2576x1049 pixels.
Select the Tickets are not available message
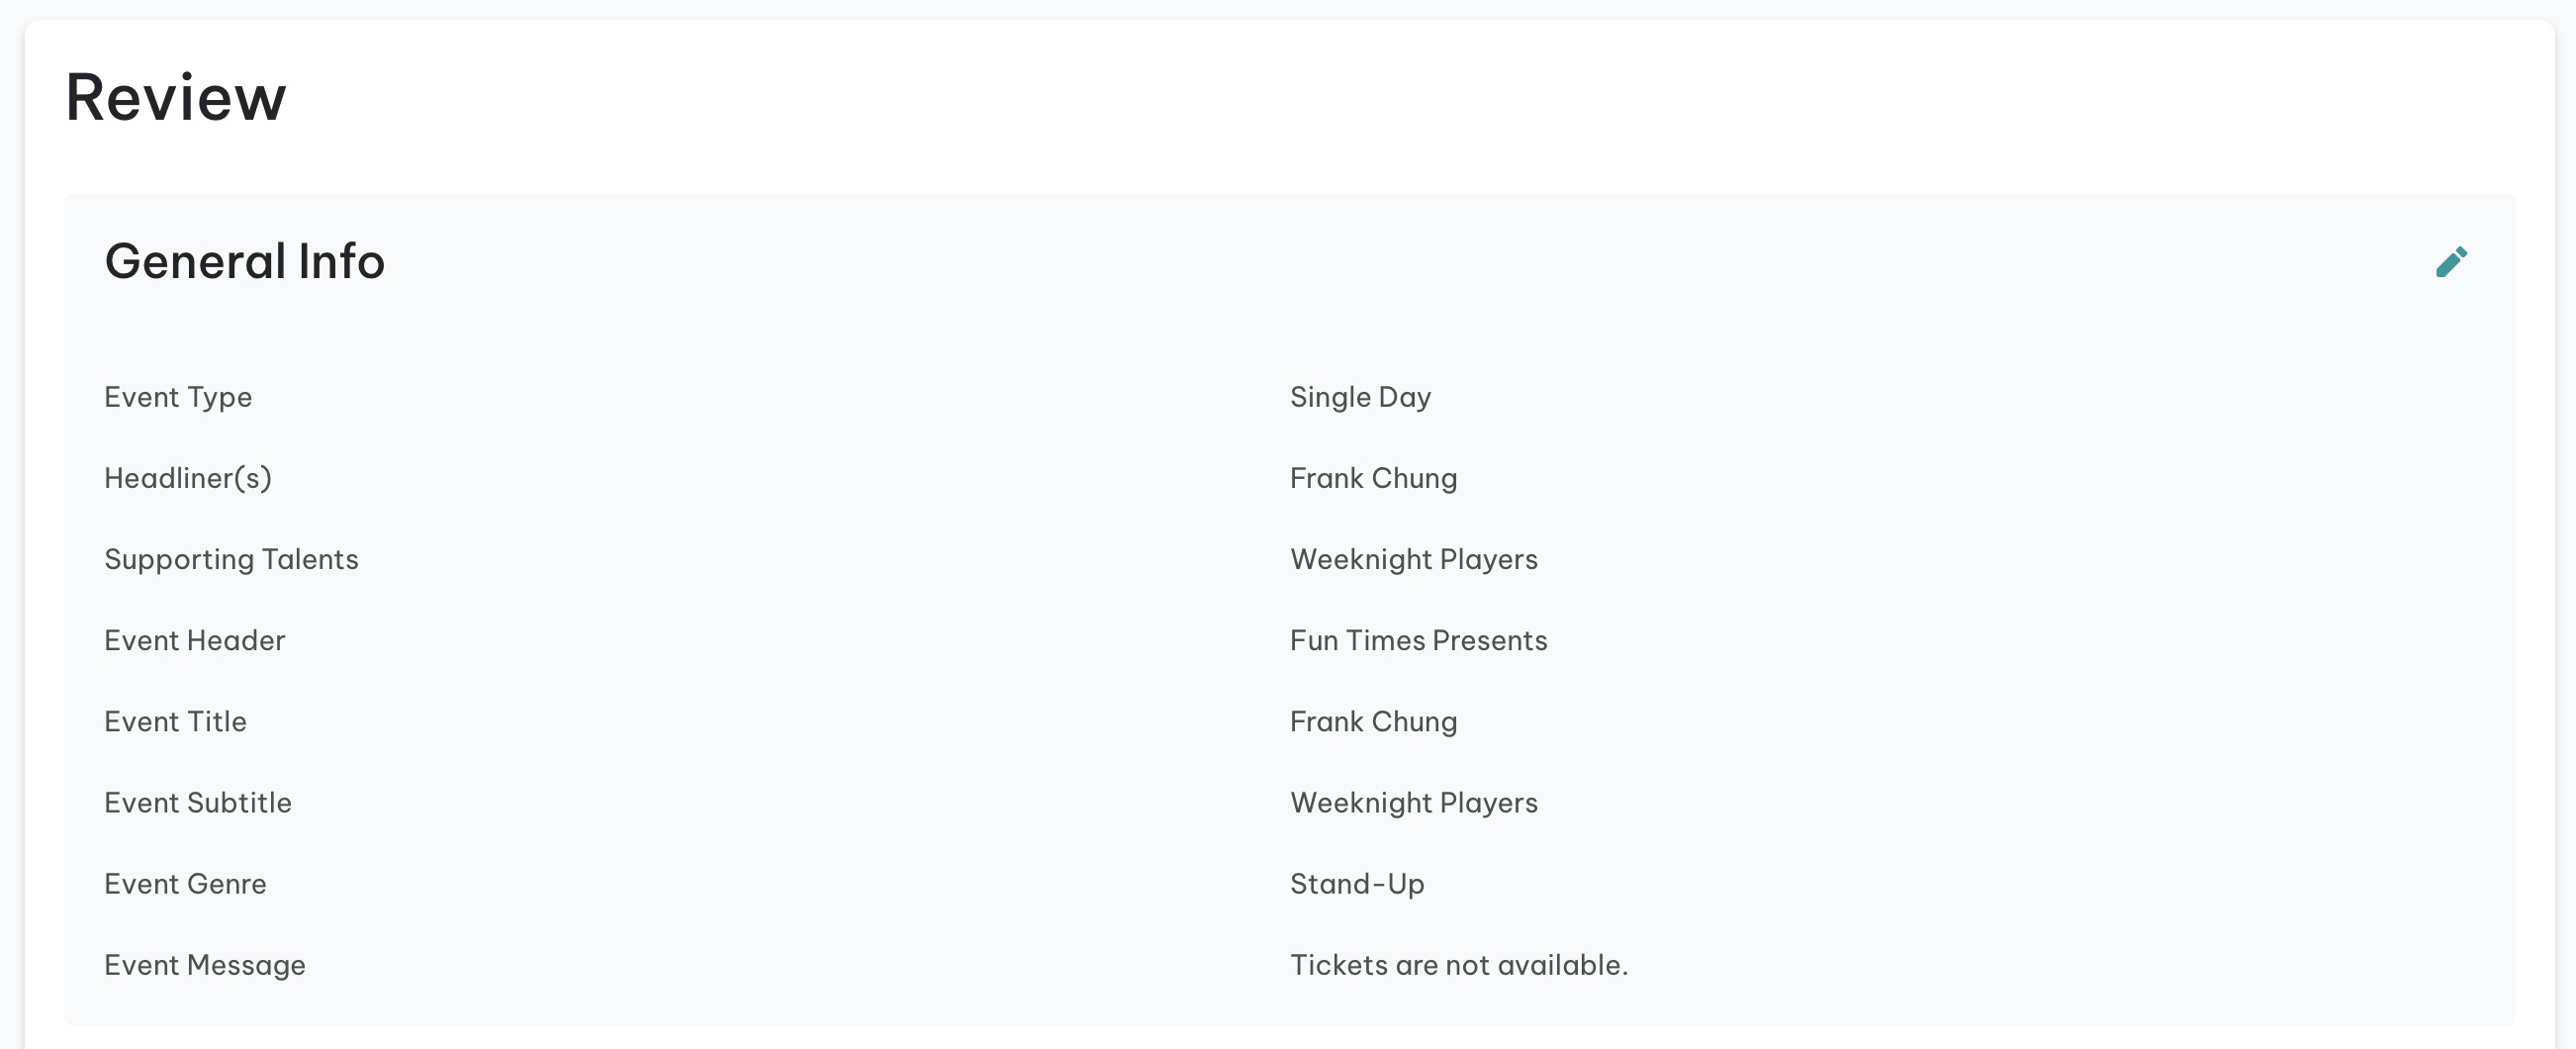click(x=1458, y=964)
